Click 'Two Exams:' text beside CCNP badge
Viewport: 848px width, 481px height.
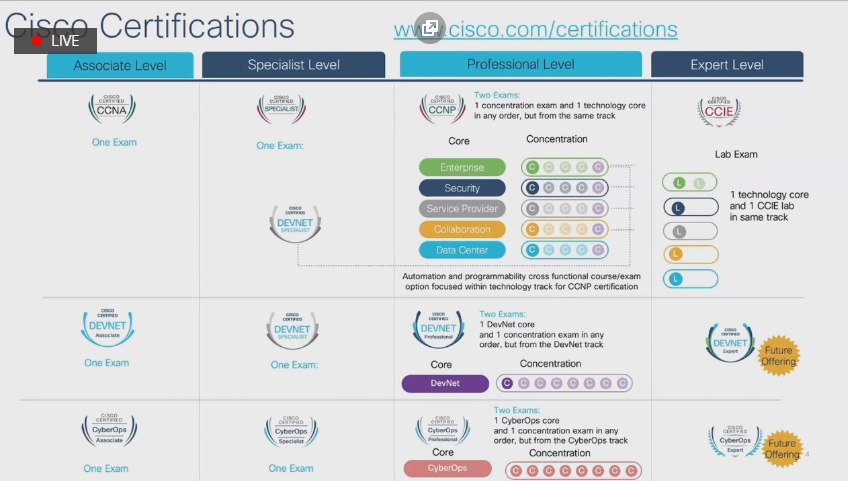(x=497, y=95)
